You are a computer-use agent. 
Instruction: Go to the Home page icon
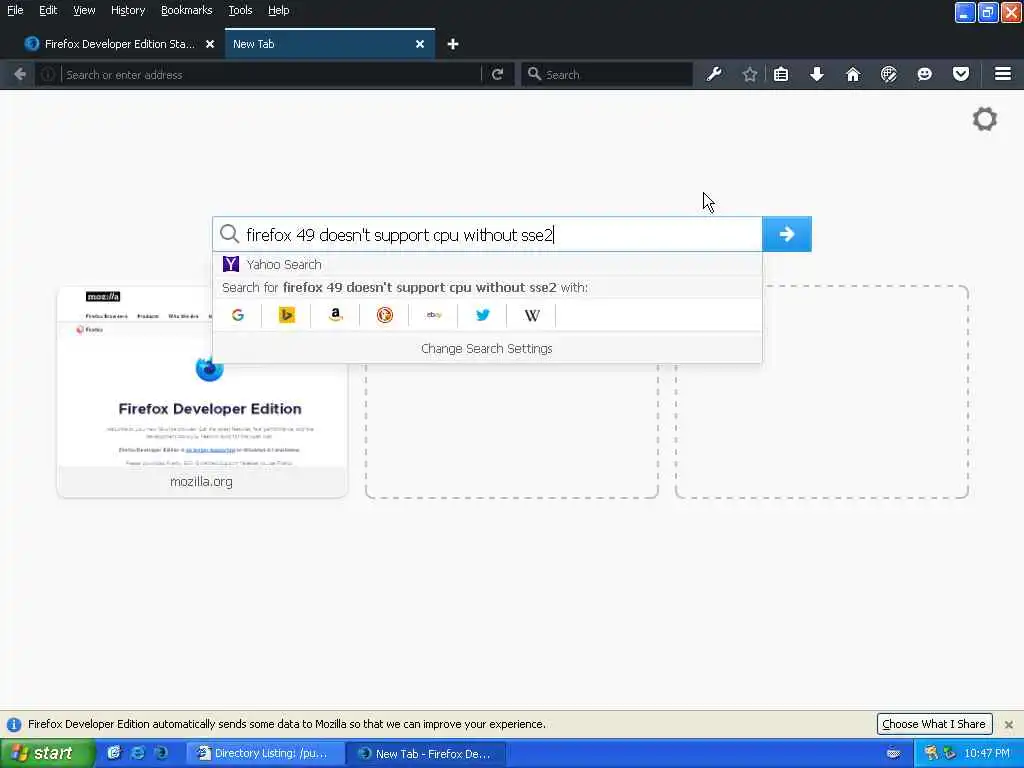pyautogui.click(x=852, y=74)
